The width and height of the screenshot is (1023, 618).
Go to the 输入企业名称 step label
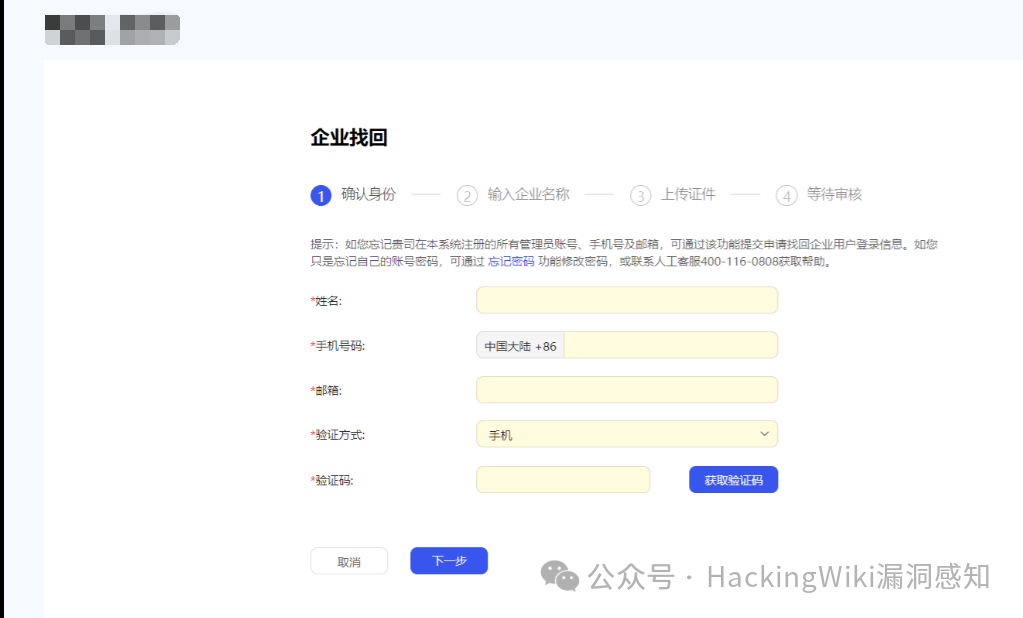pyautogui.click(x=528, y=194)
